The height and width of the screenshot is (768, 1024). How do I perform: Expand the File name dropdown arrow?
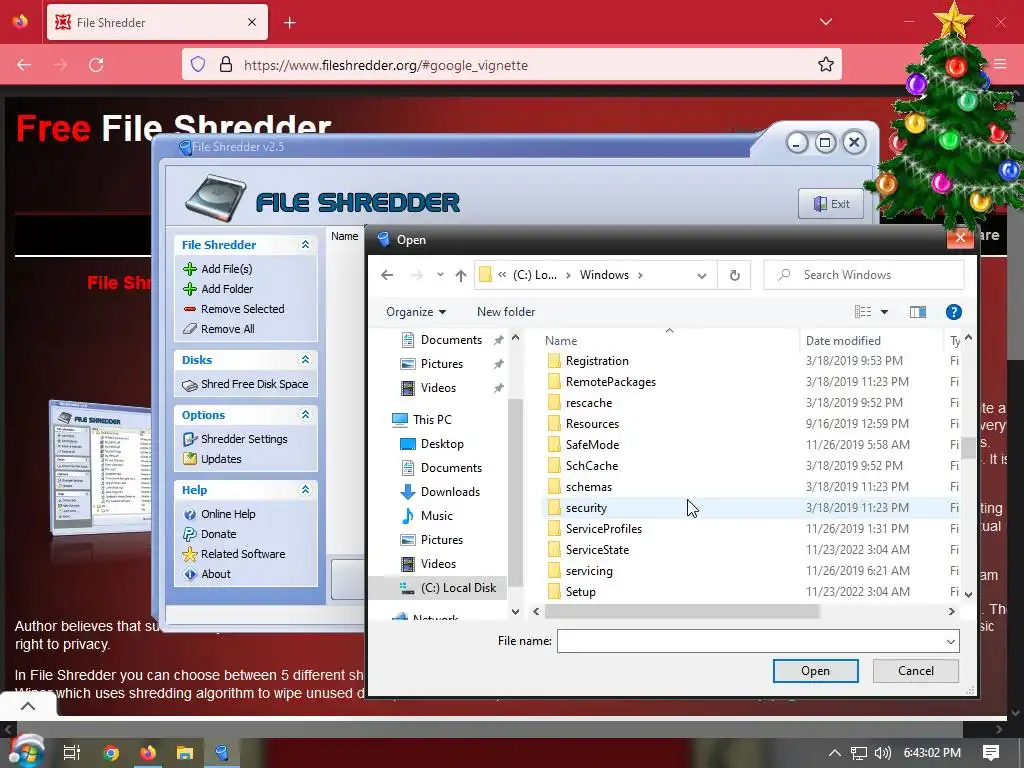coord(950,641)
